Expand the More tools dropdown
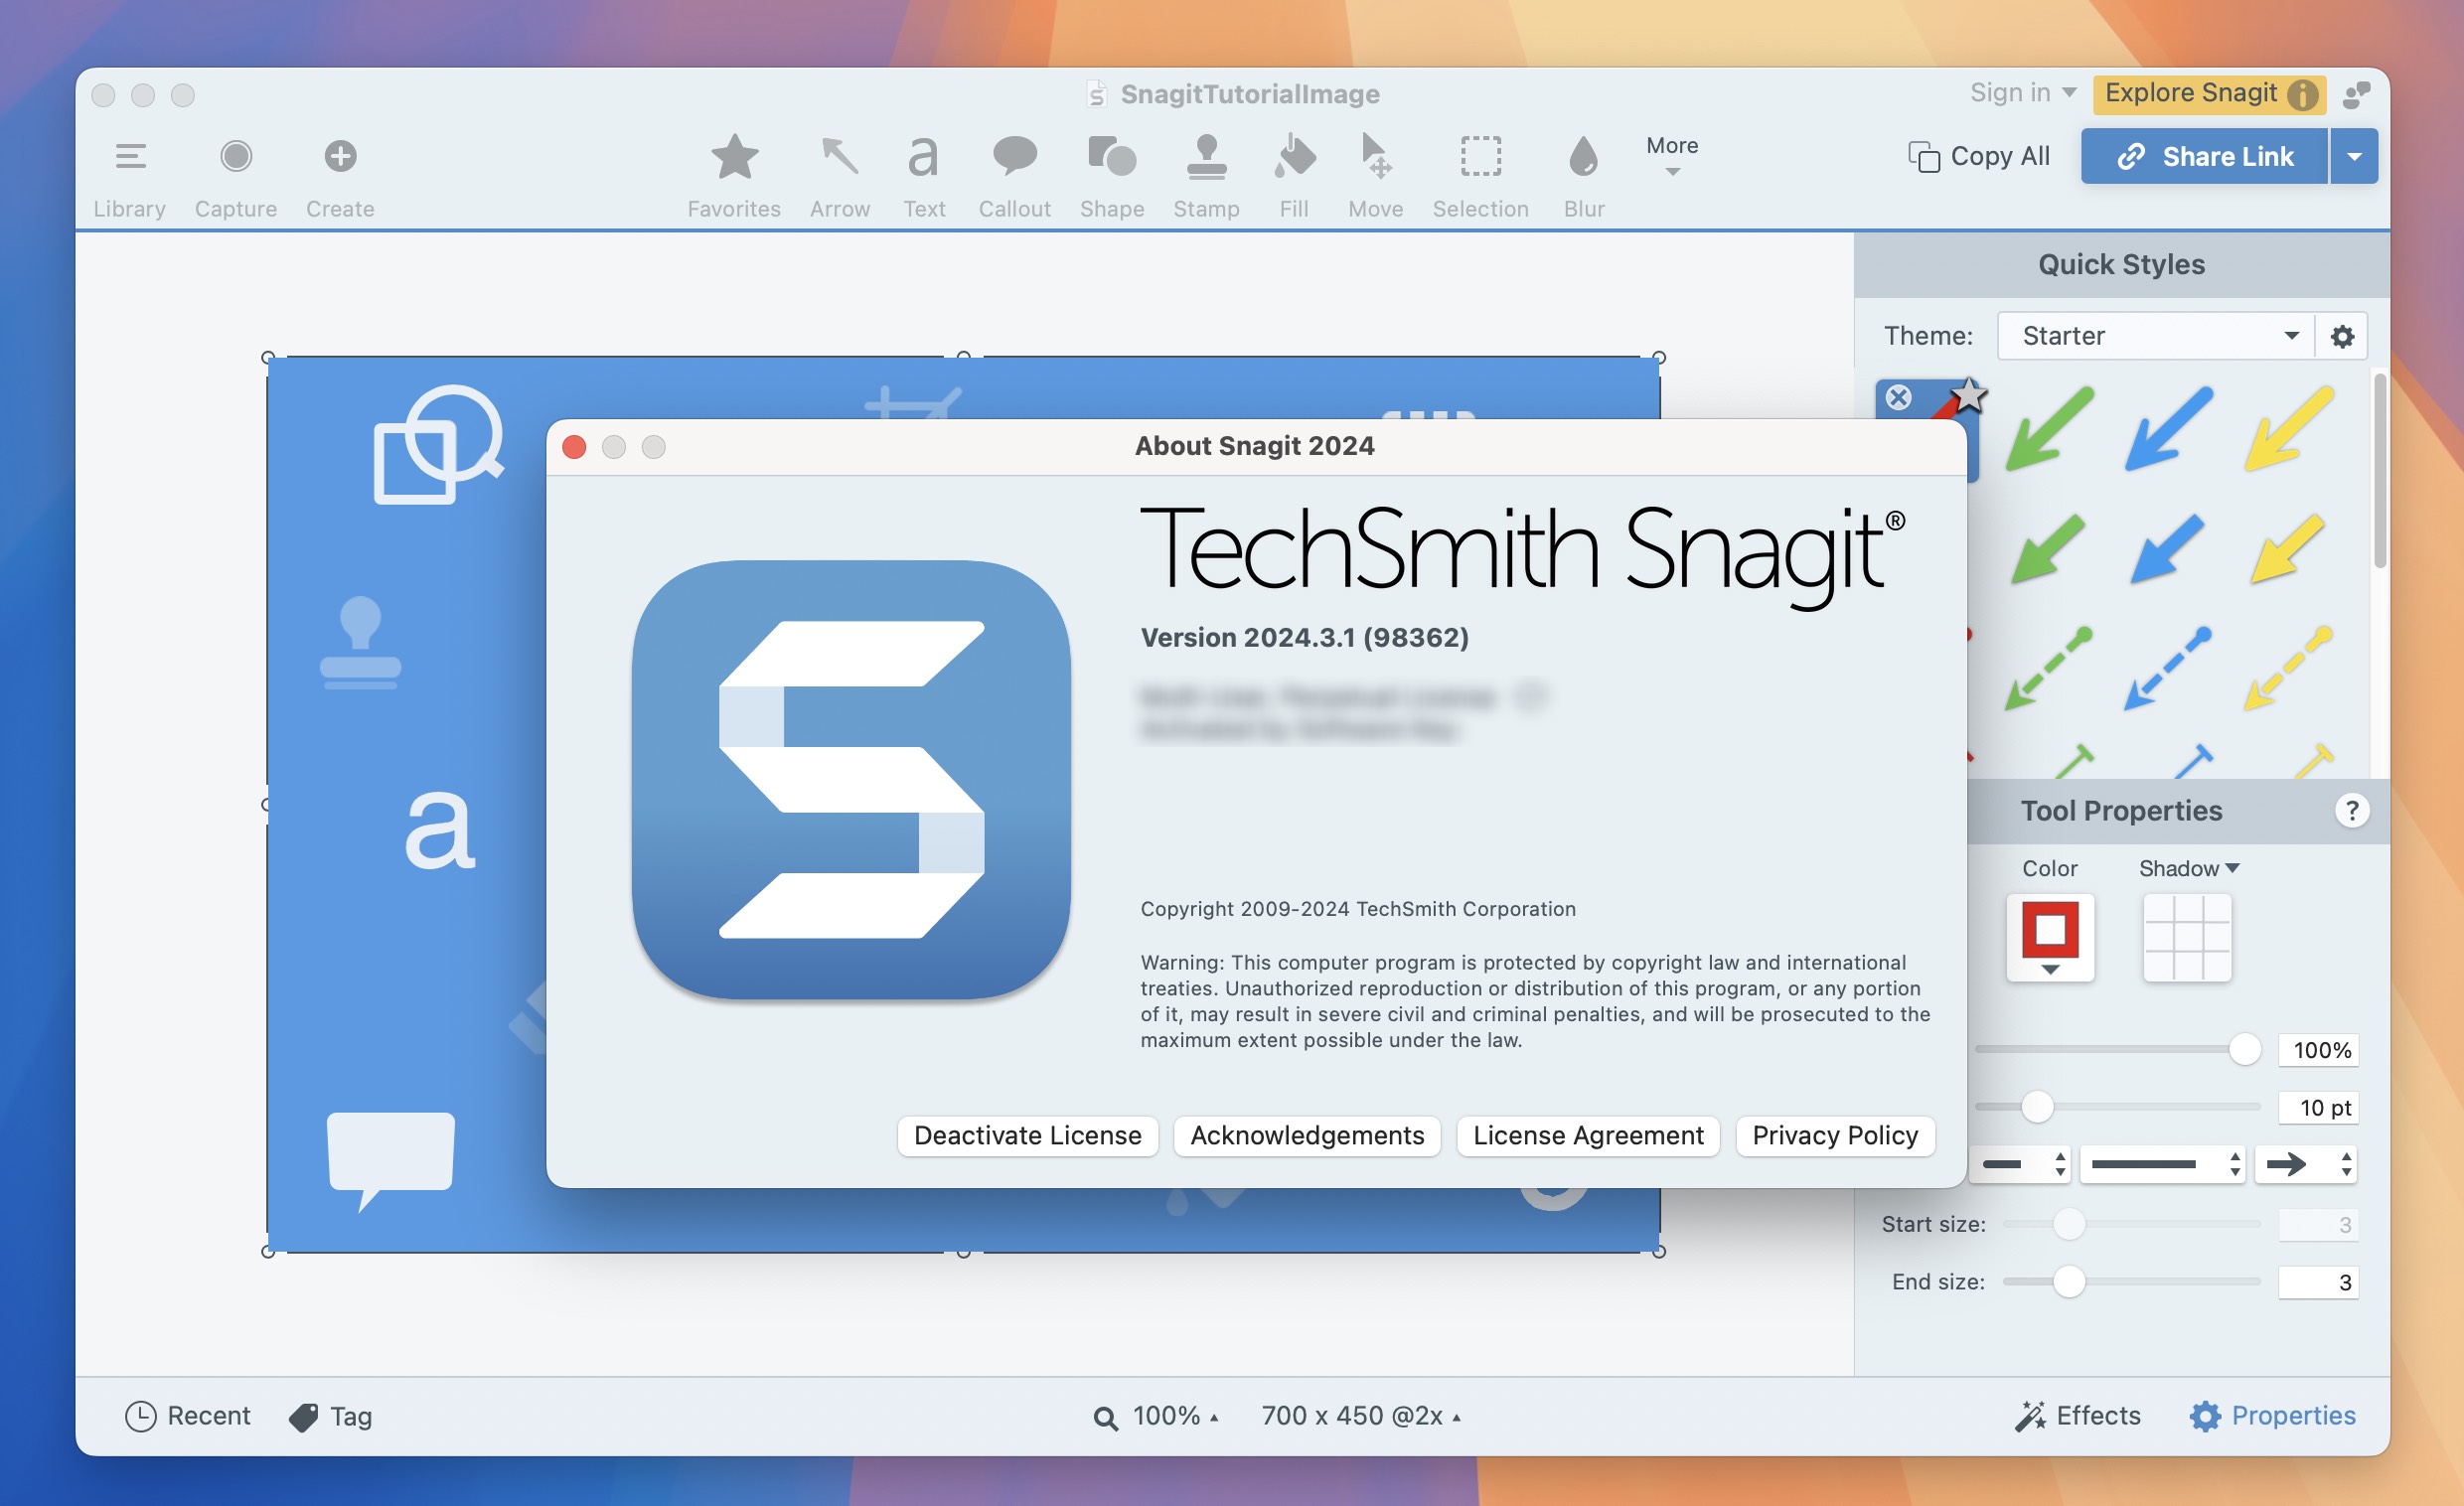The image size is (2464, 1506). pyautogui.click(x=1671, y=158)
